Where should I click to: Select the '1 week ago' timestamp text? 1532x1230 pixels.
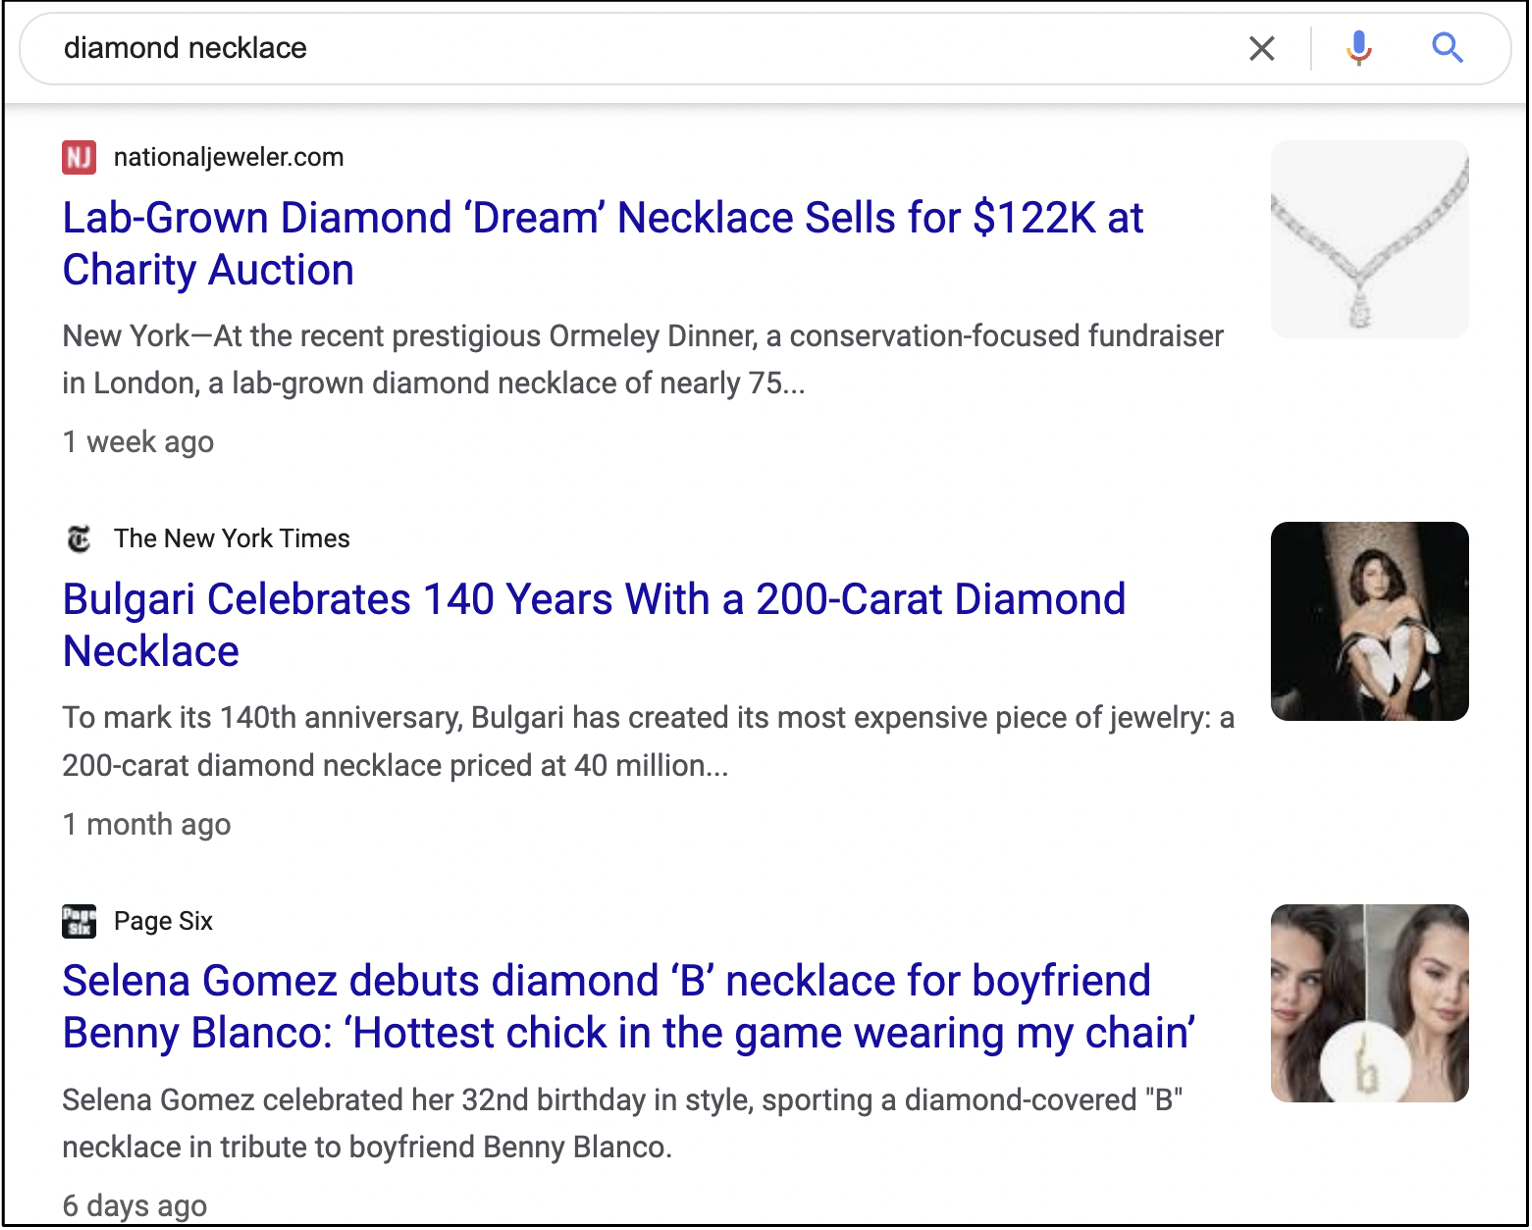138,442
